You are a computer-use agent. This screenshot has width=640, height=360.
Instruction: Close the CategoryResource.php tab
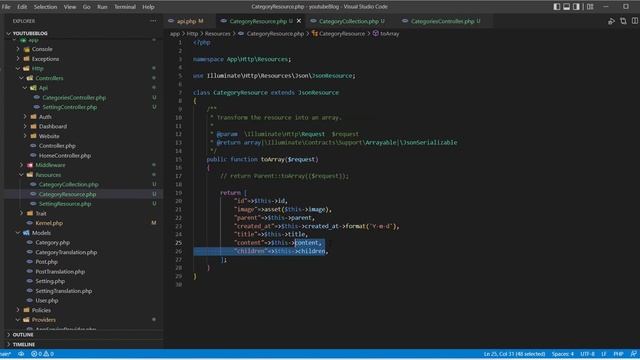coord(299,21)
